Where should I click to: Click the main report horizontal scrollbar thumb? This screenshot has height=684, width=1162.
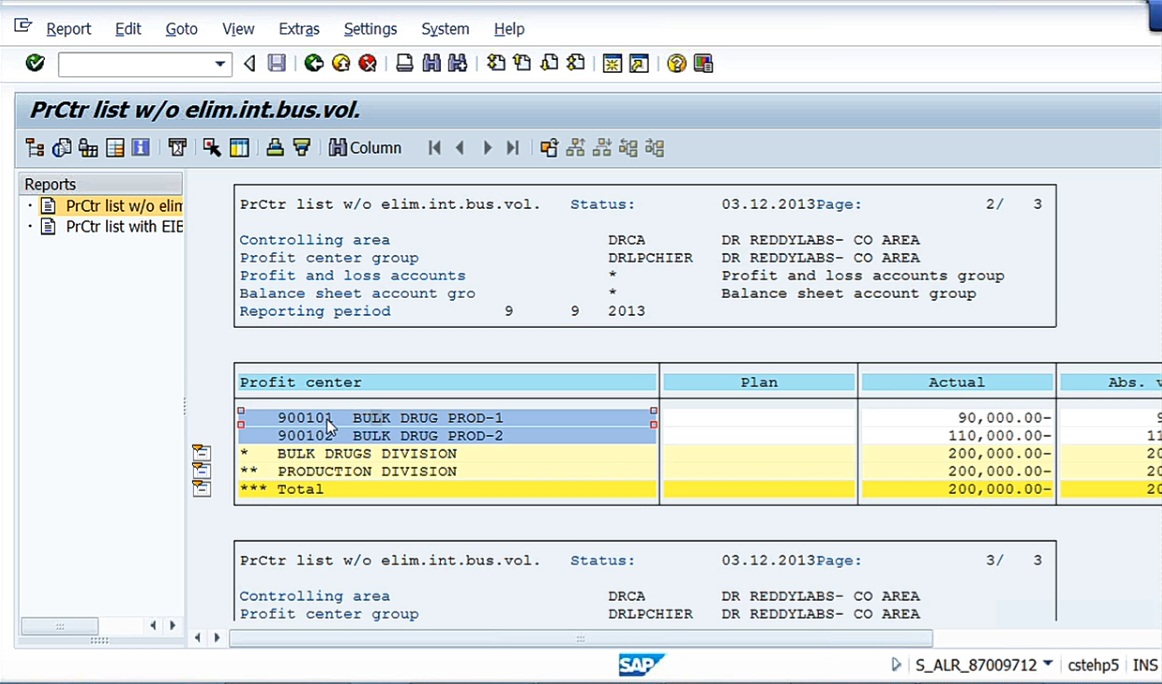[x=580, y=637]
